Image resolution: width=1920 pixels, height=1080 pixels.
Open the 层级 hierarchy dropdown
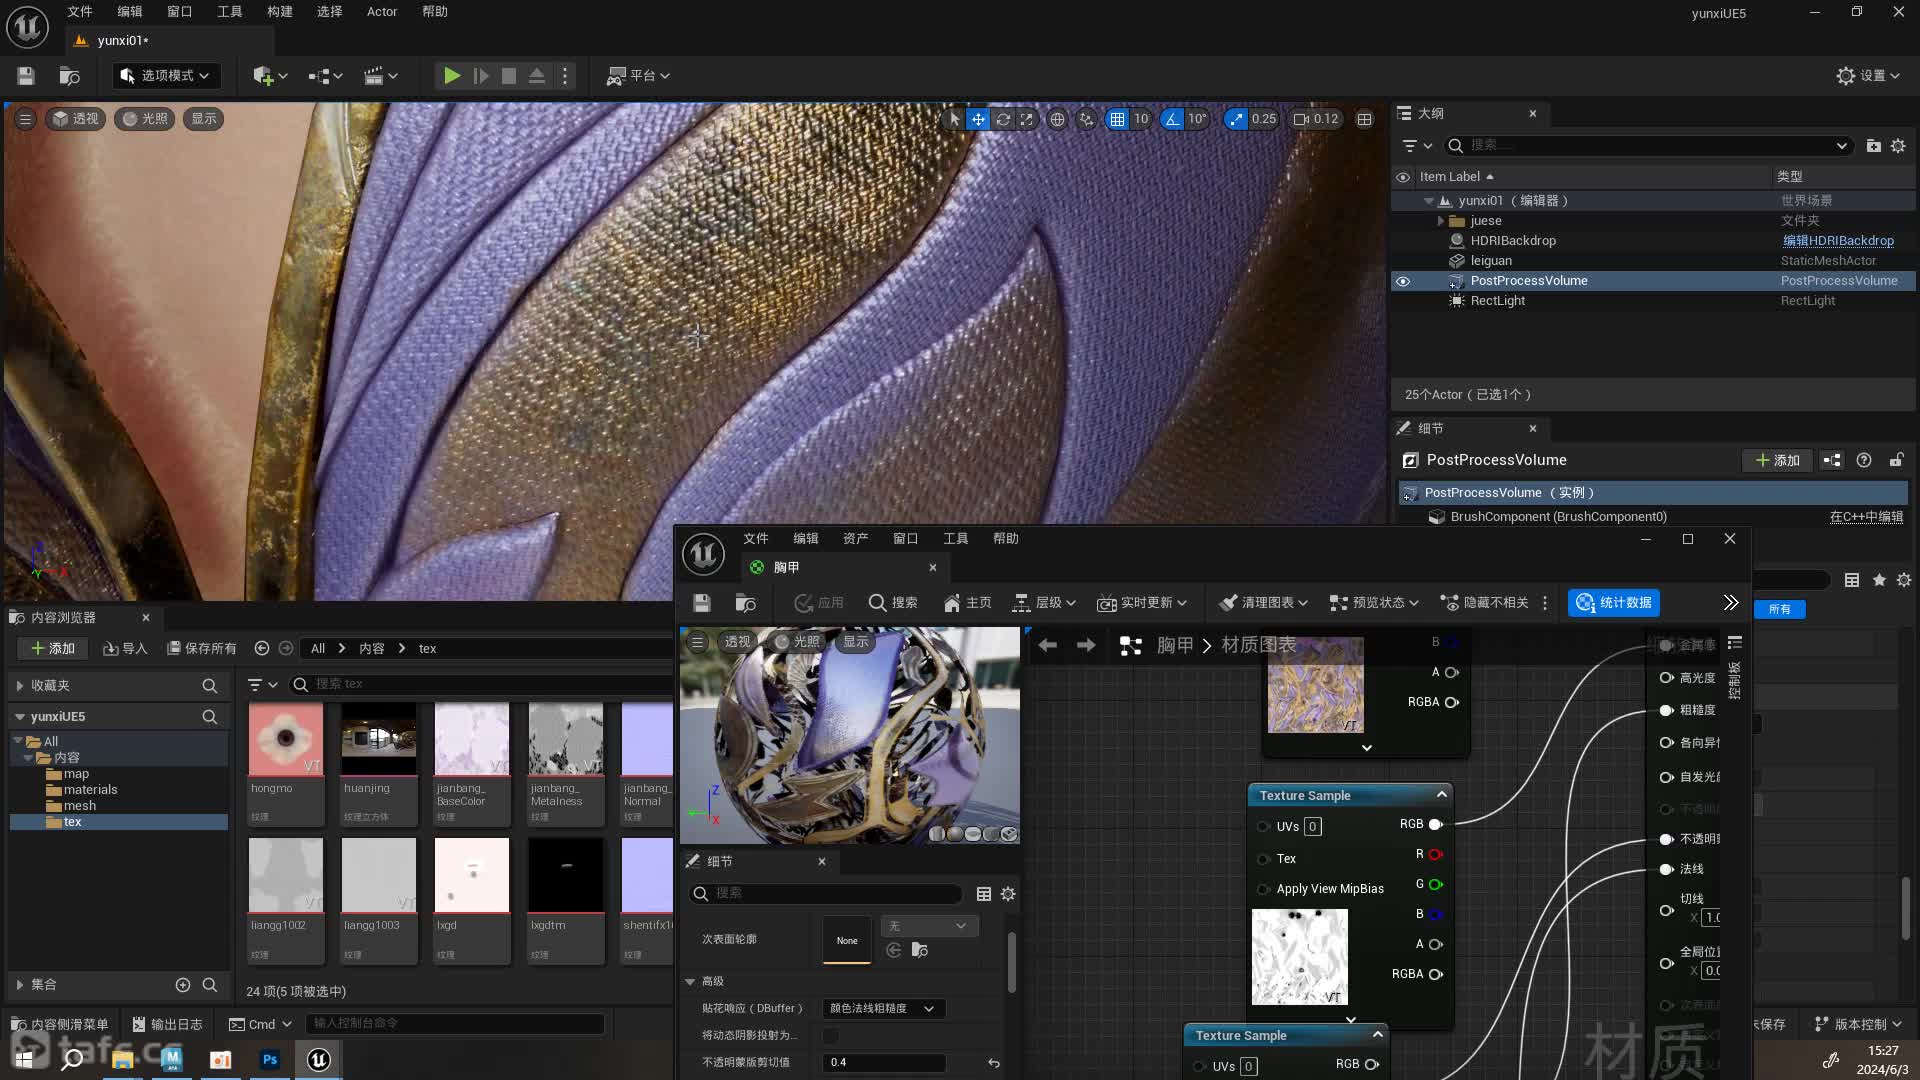pyautogui.click(x=1044, y=603)
